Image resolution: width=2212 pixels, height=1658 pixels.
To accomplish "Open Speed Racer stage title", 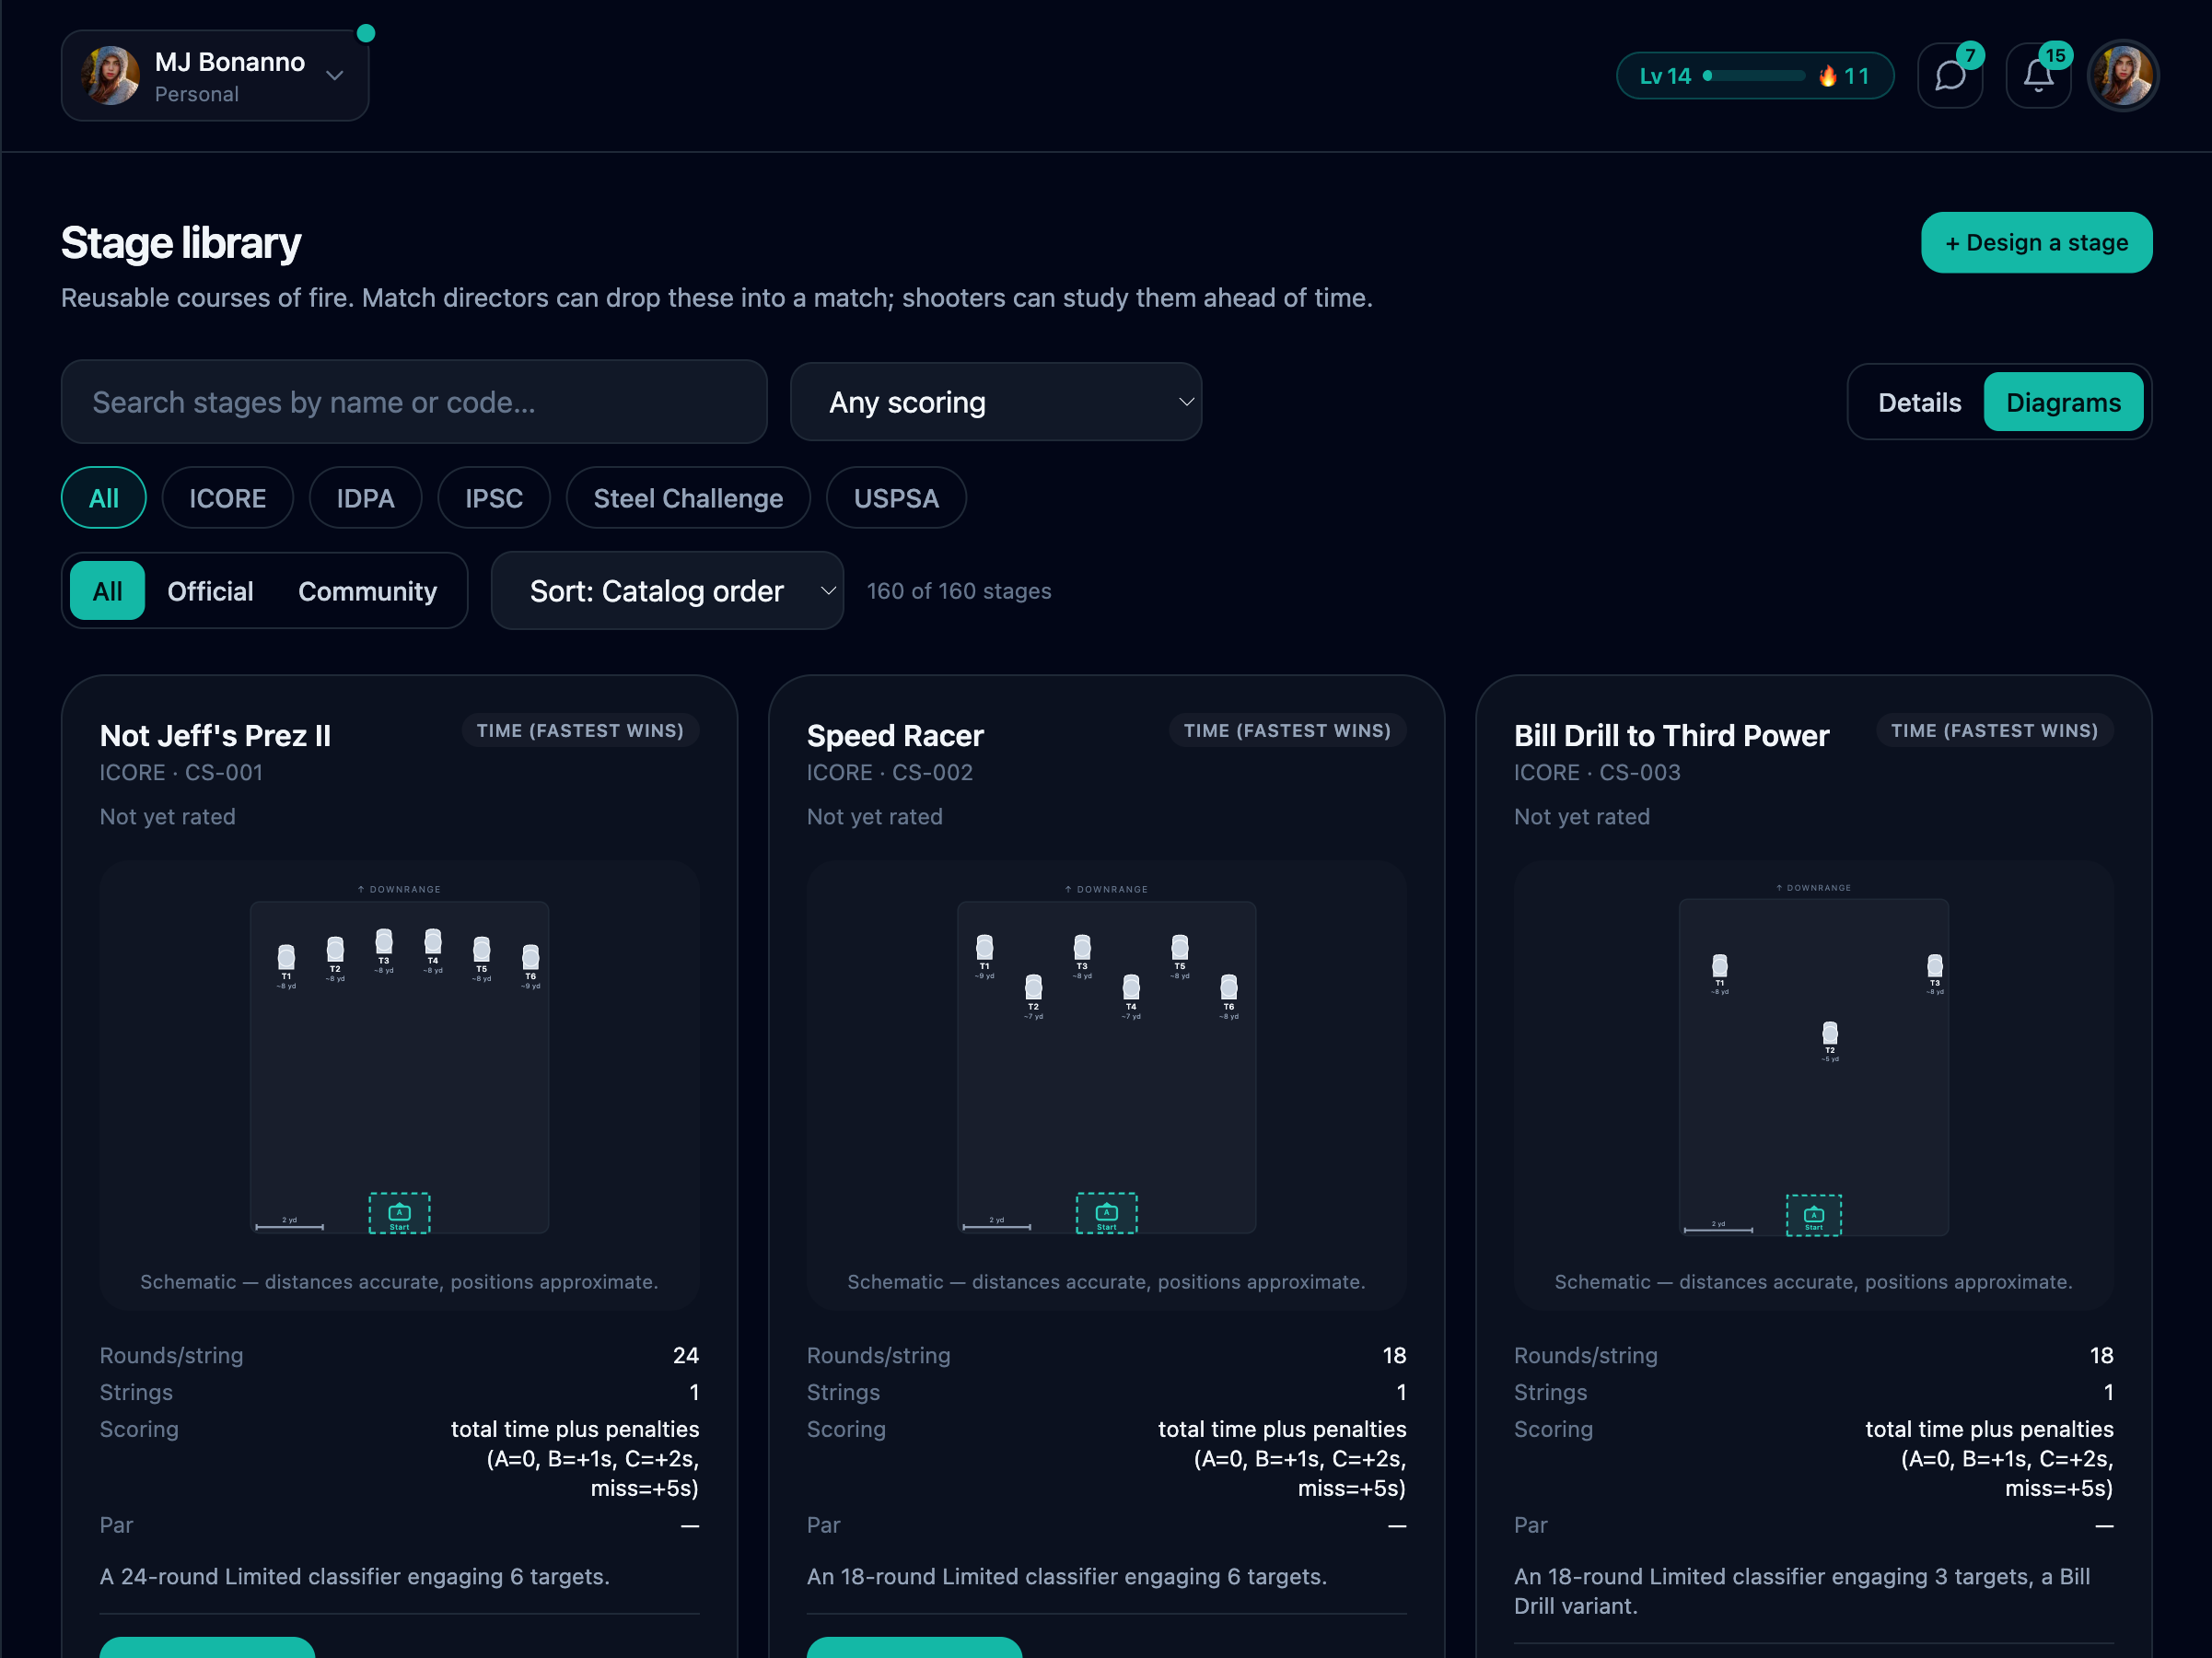I will (895, 736).
